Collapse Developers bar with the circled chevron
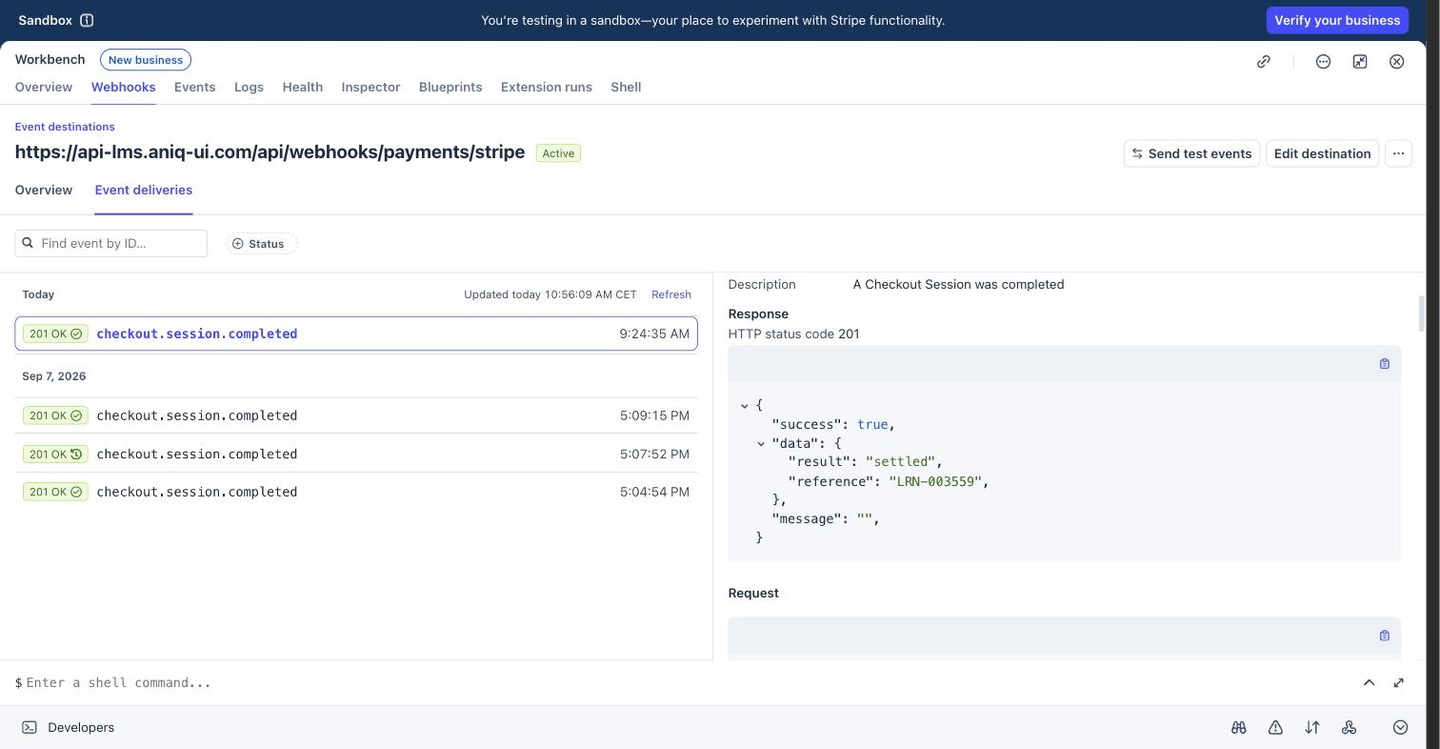1440x749 pixels. pos(1400,727)
